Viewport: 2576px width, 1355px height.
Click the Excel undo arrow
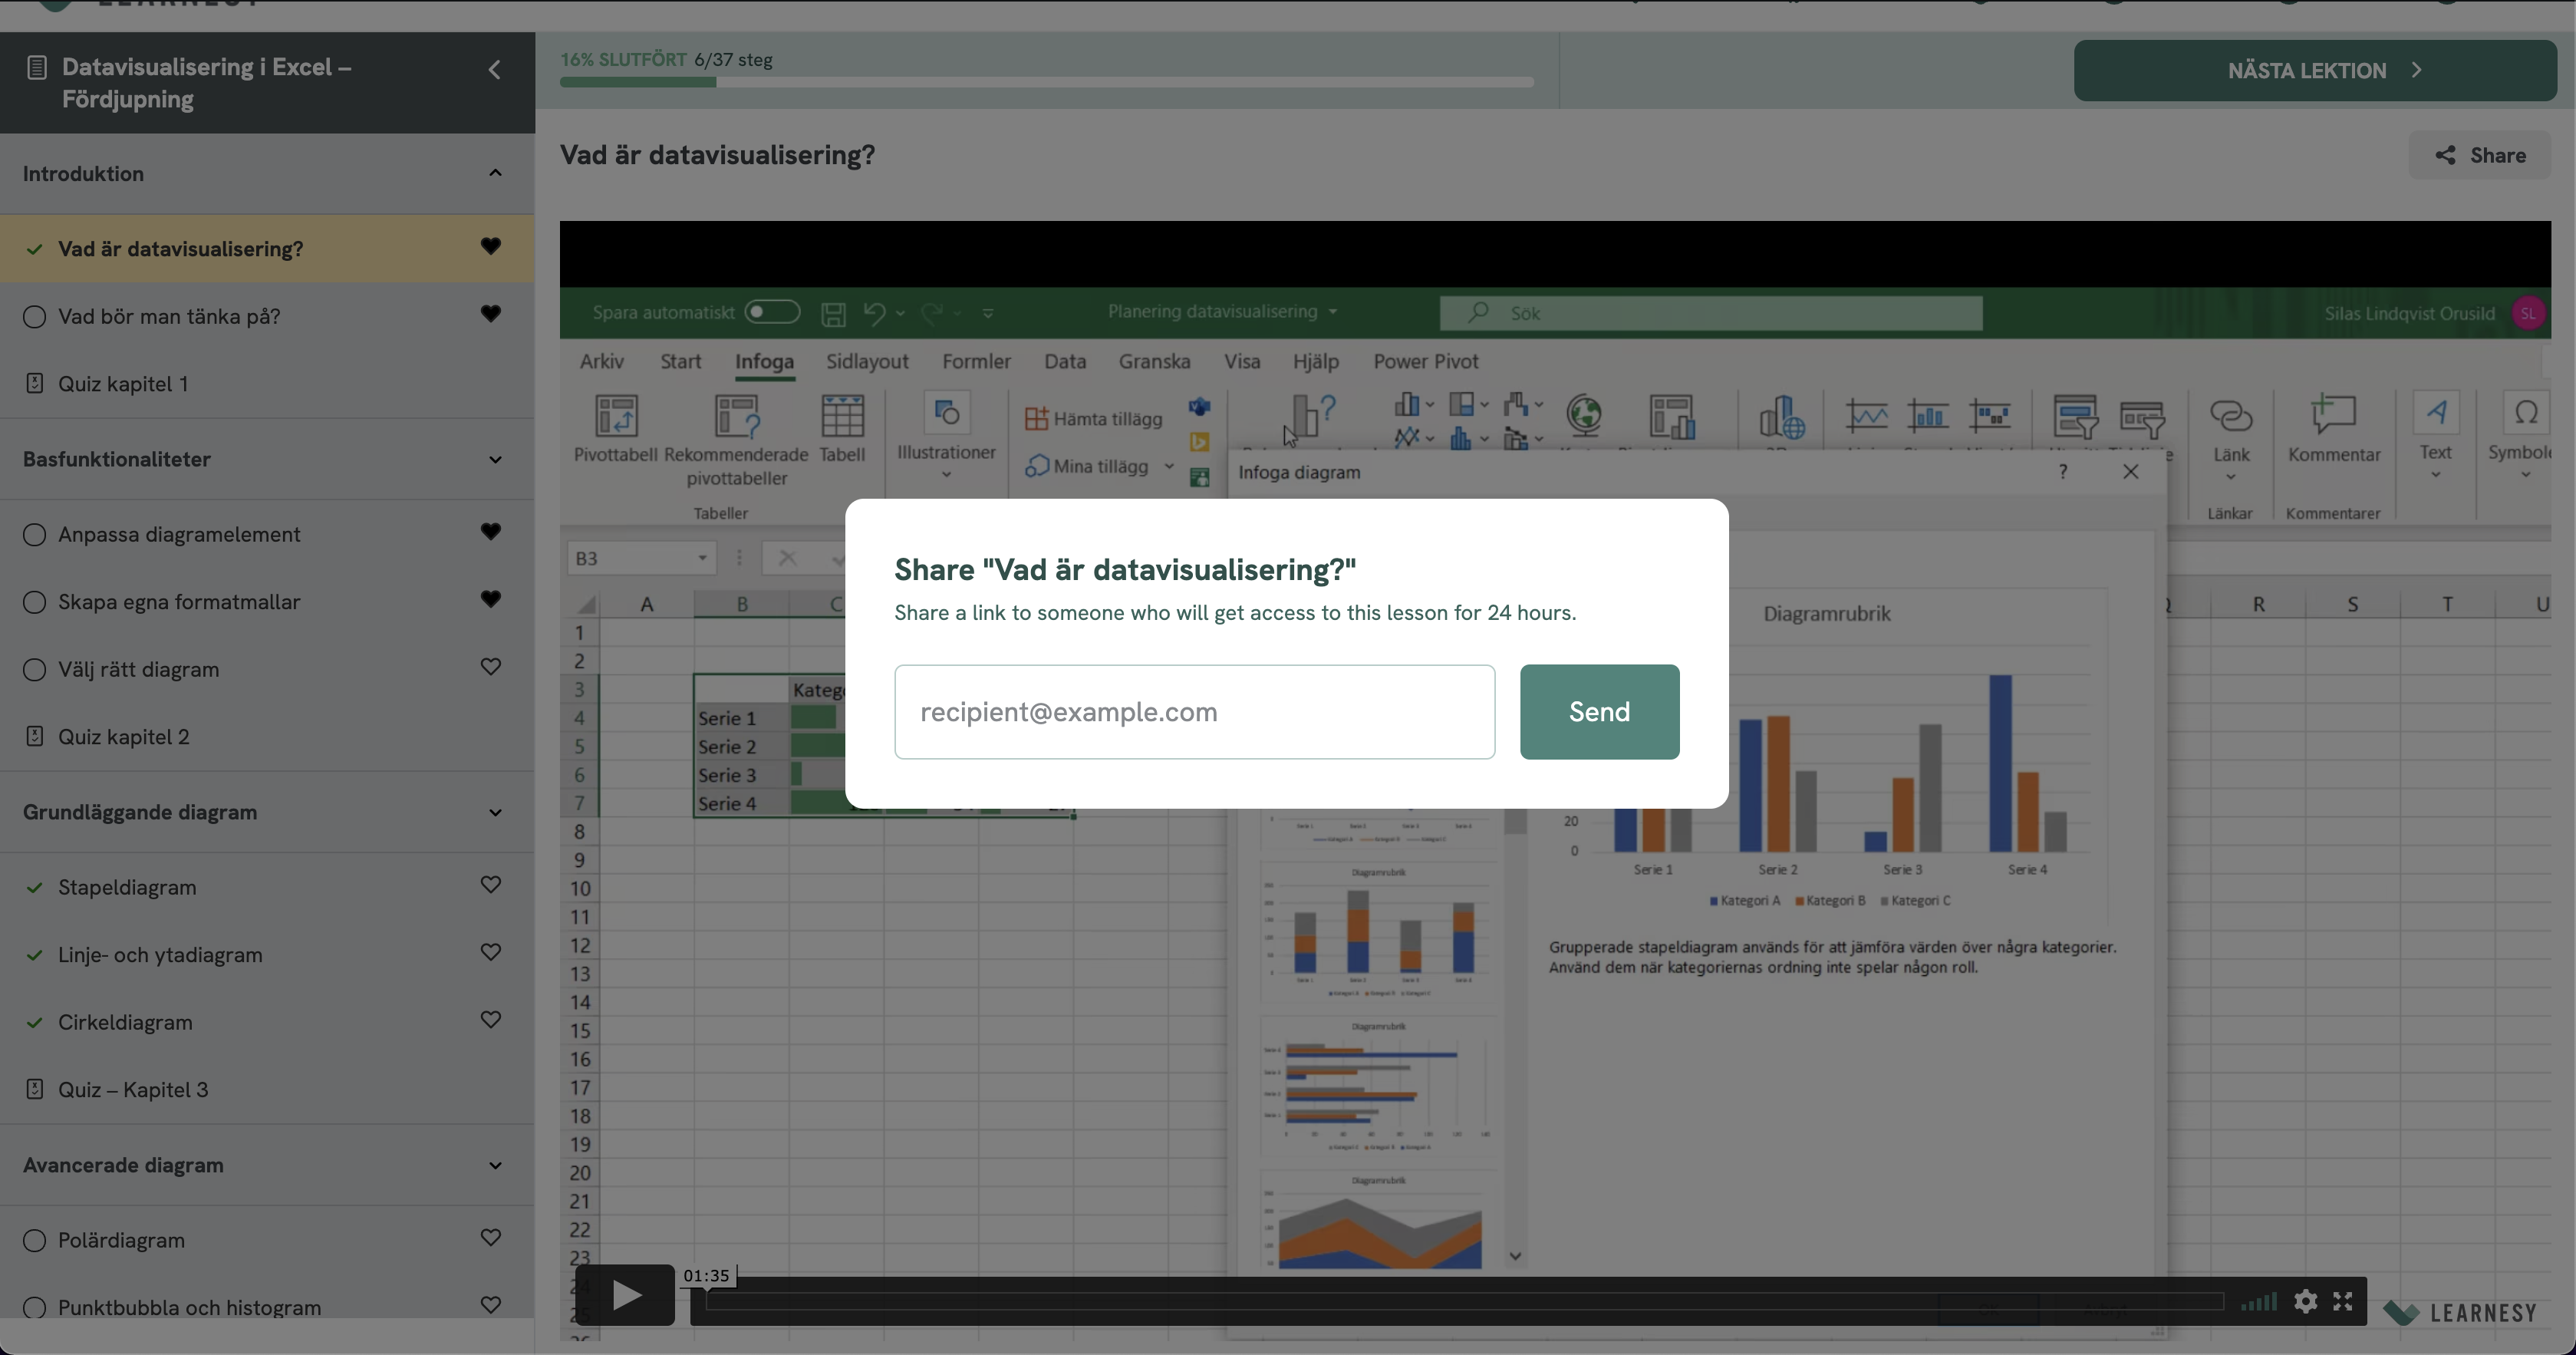pos(874,313)
